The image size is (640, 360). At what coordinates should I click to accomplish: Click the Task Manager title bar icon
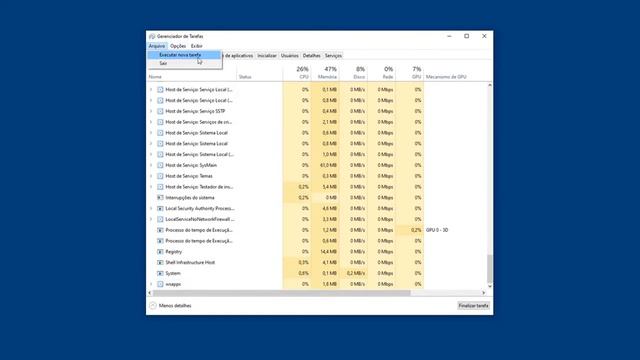click(x=152, y=36)
